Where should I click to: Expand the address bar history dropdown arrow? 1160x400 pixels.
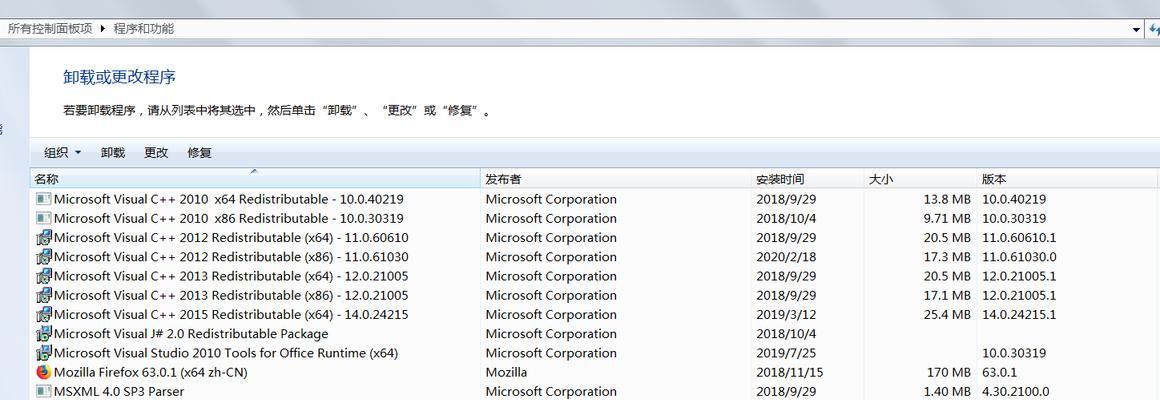[1136, 30]
